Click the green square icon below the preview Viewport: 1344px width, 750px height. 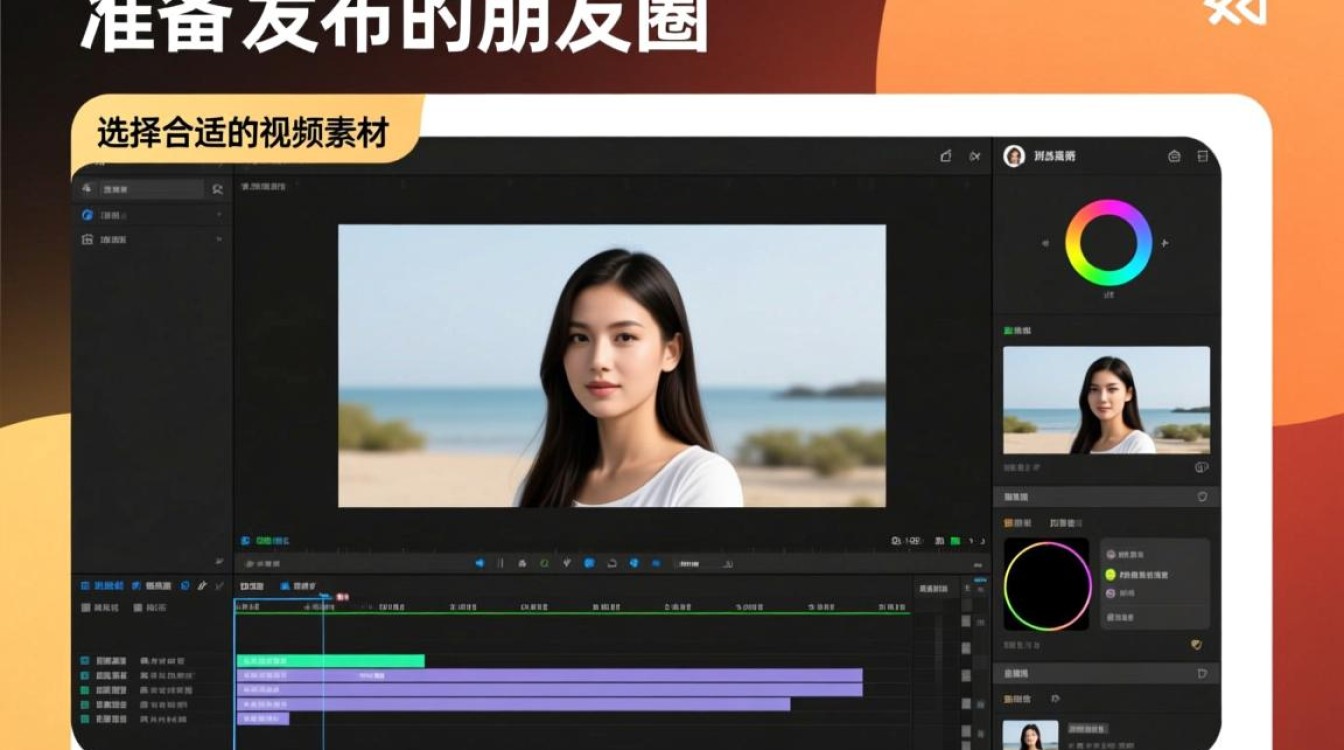(955, 541)
